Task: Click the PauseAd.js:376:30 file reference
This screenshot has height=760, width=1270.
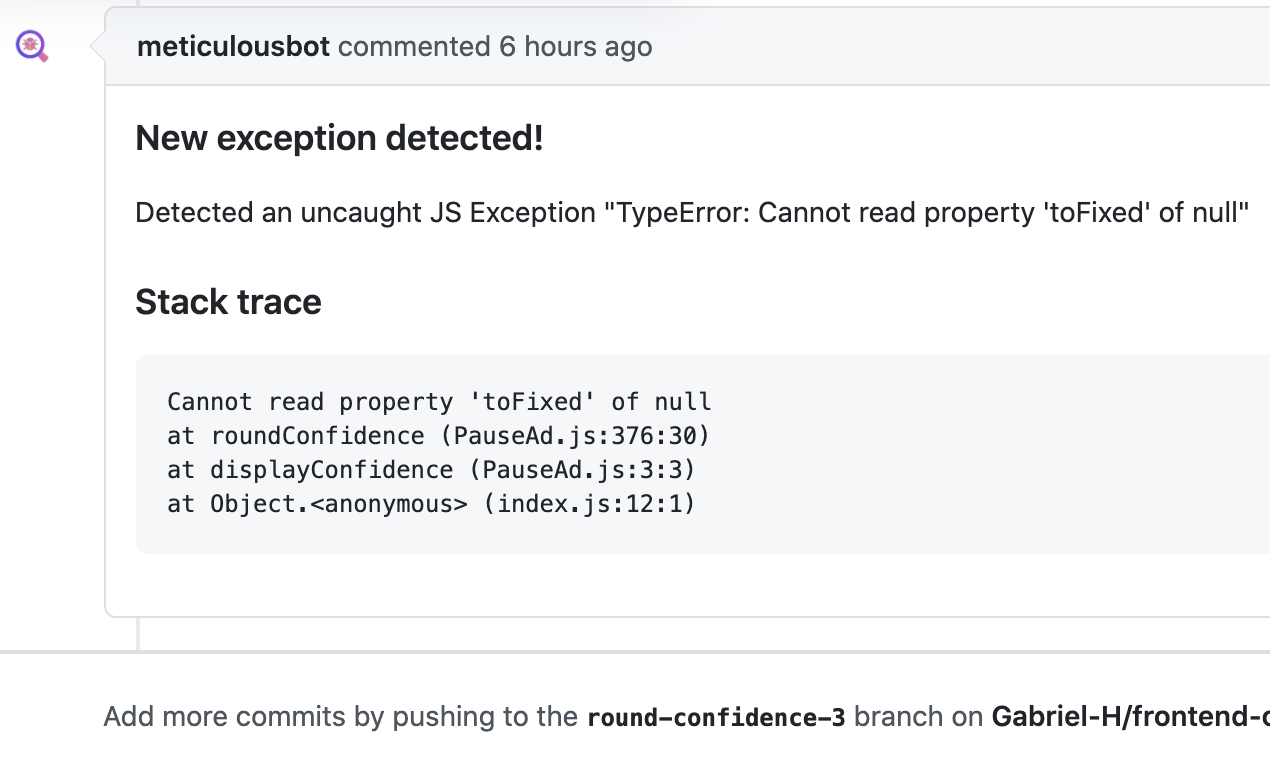Action: (x=581, y=436)
